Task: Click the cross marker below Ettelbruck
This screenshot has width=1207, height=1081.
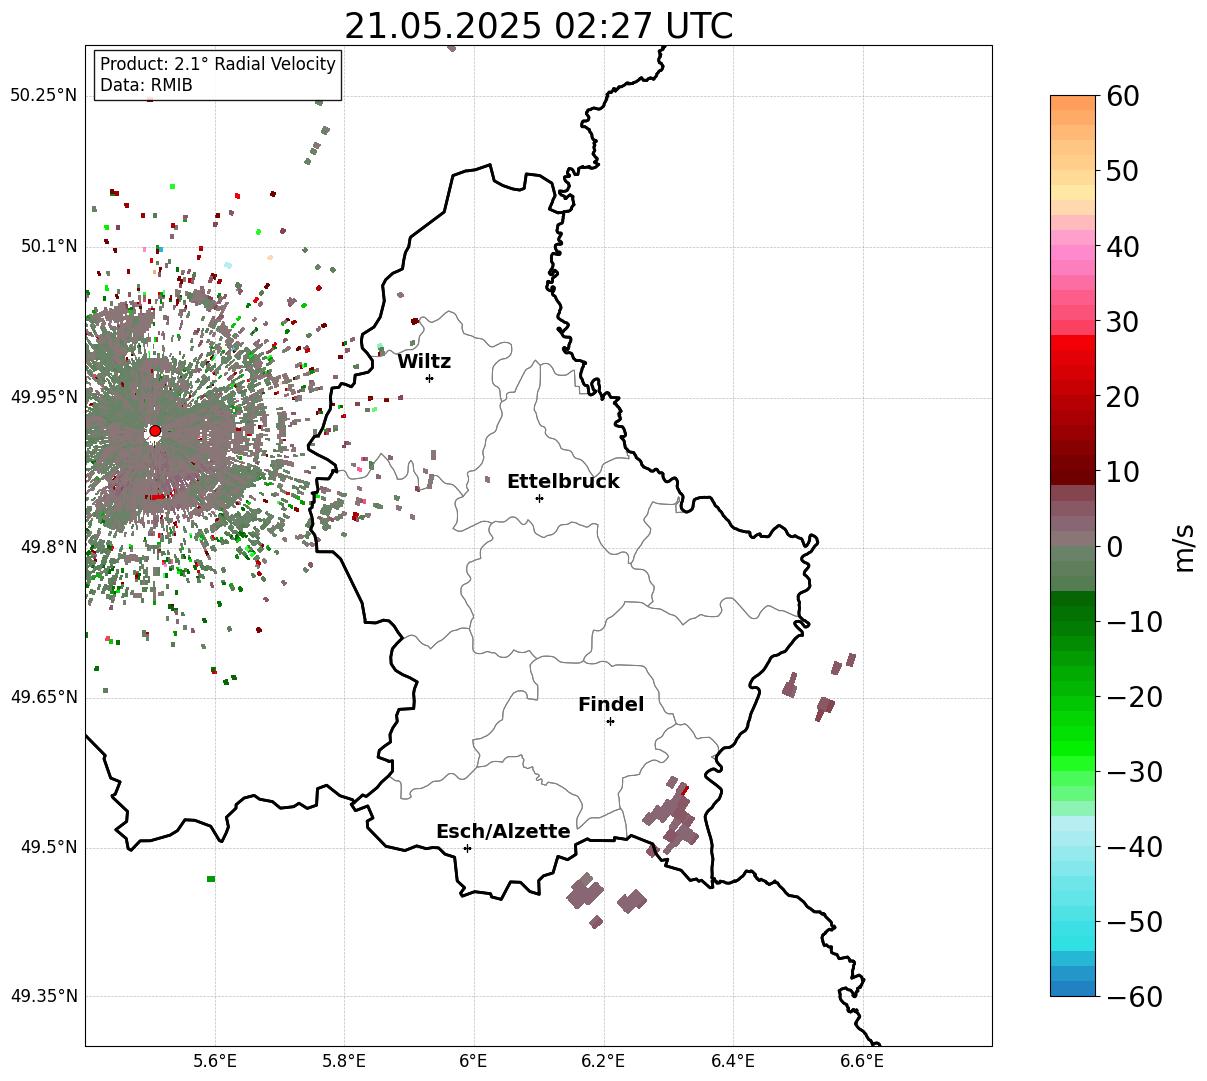Action: click(x=539, y=498)
